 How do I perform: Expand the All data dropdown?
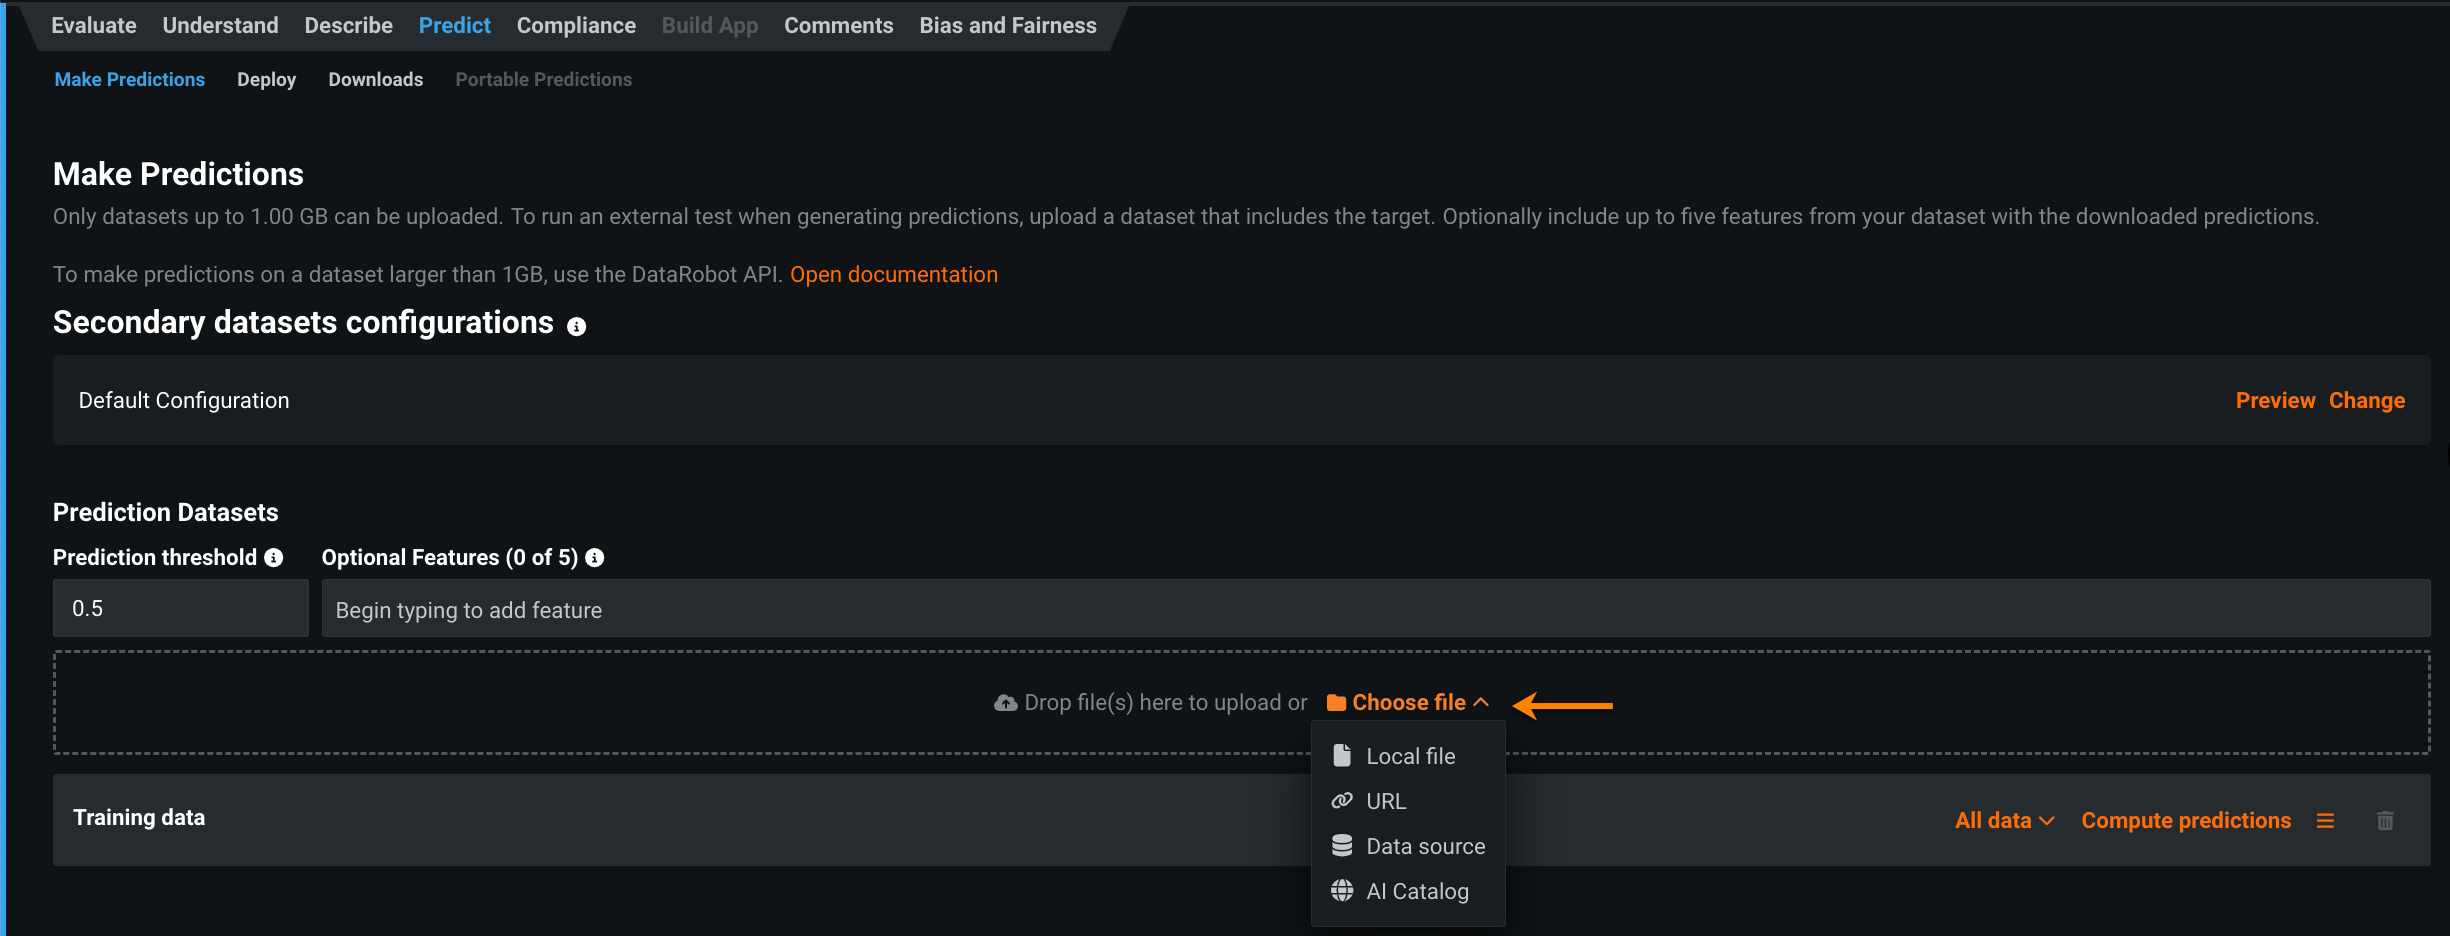click(2004, 821)
